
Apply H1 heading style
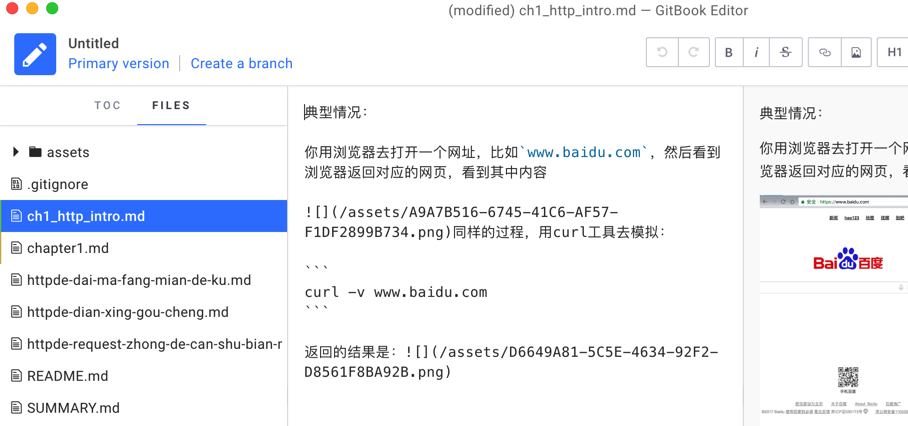[894, 53]
